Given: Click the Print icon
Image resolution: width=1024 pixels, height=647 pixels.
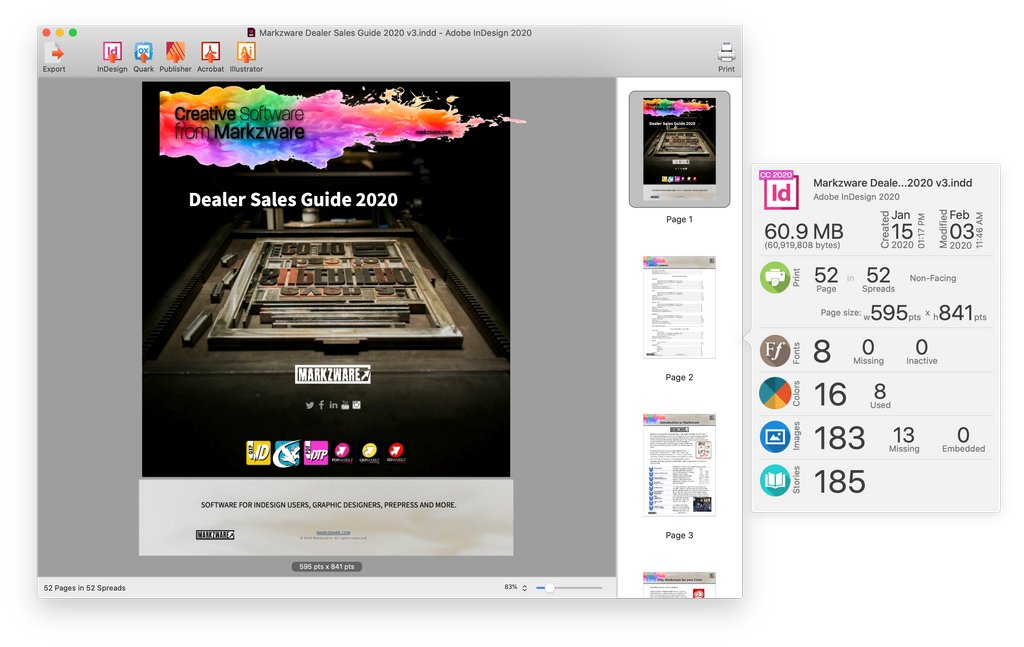Looking at the screenshot, I should coord(726,53).
